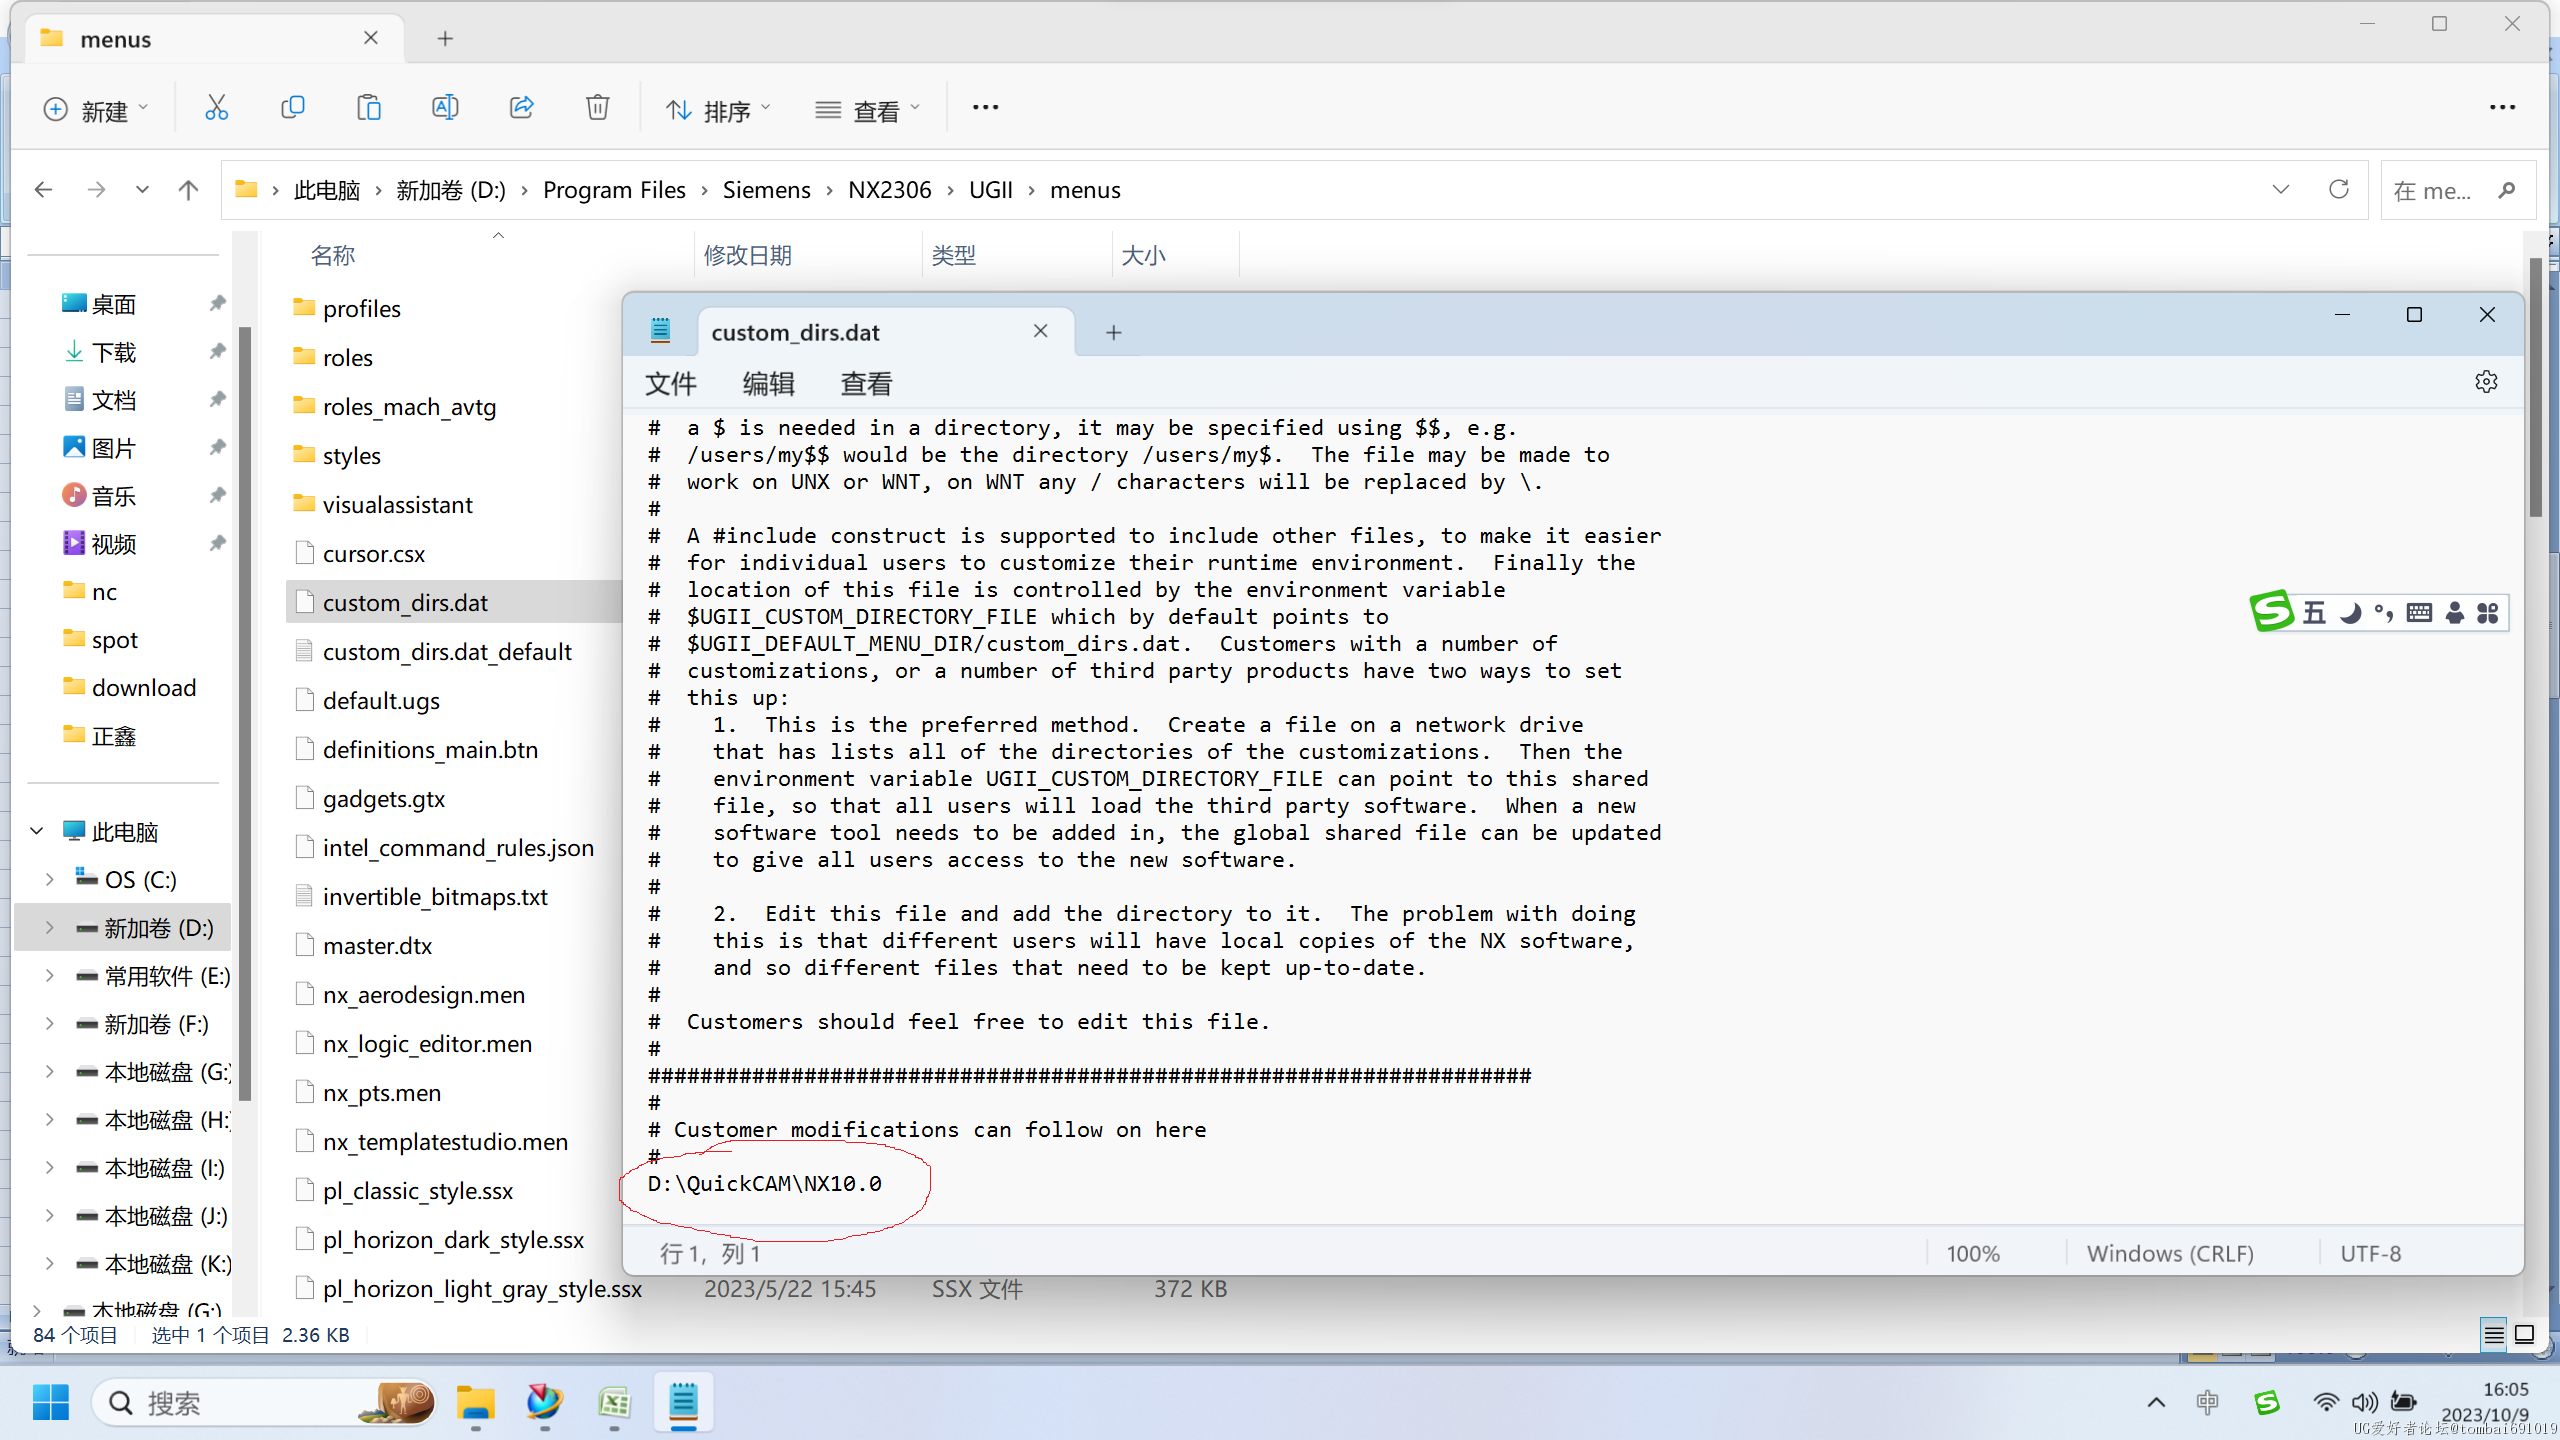Select the profiles folder

(x=361, y=308)
